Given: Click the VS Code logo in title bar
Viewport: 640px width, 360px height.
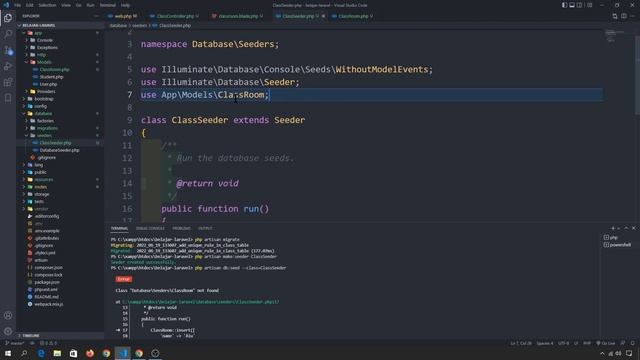Looking at the screenshot, I should click(6, 5).
